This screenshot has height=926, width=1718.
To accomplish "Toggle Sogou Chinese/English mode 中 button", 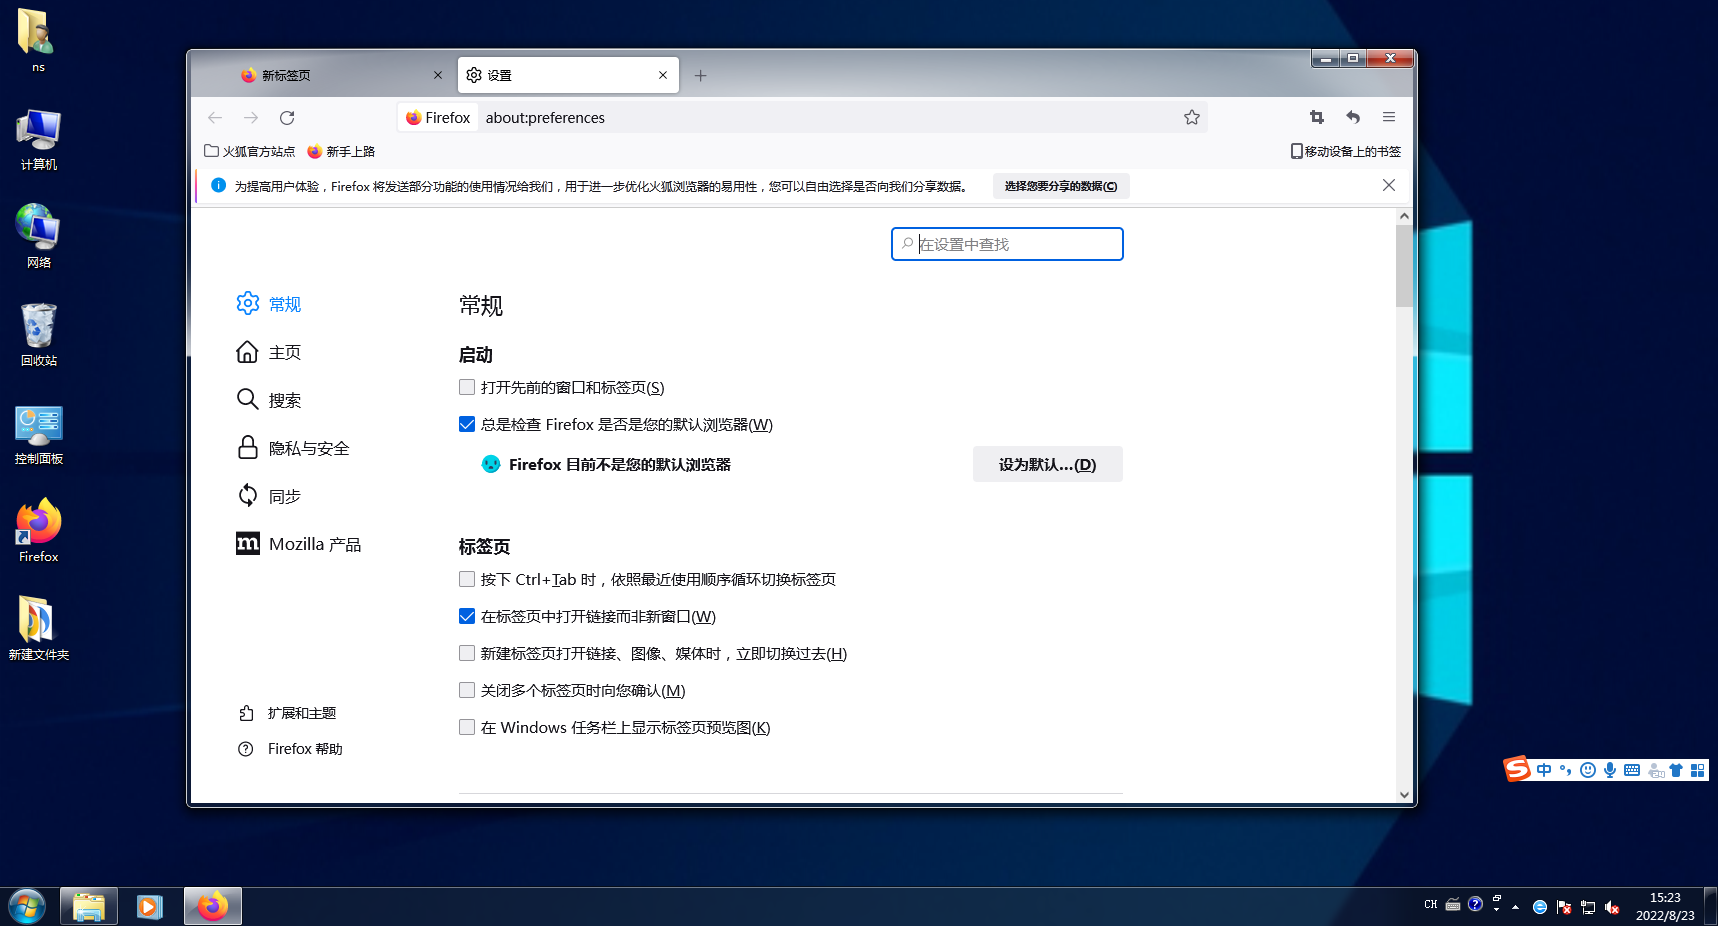I will [1544, 770].
